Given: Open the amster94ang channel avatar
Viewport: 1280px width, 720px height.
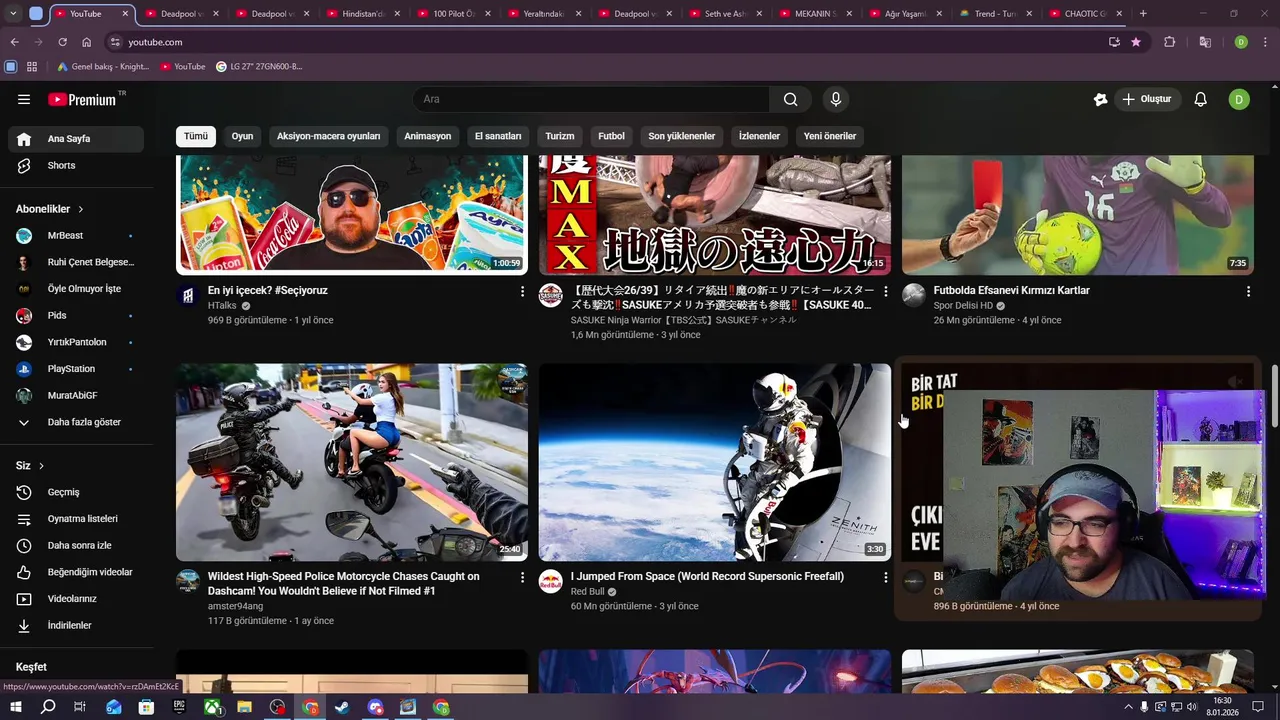Looking at the screenshot, I should point(188,581).
